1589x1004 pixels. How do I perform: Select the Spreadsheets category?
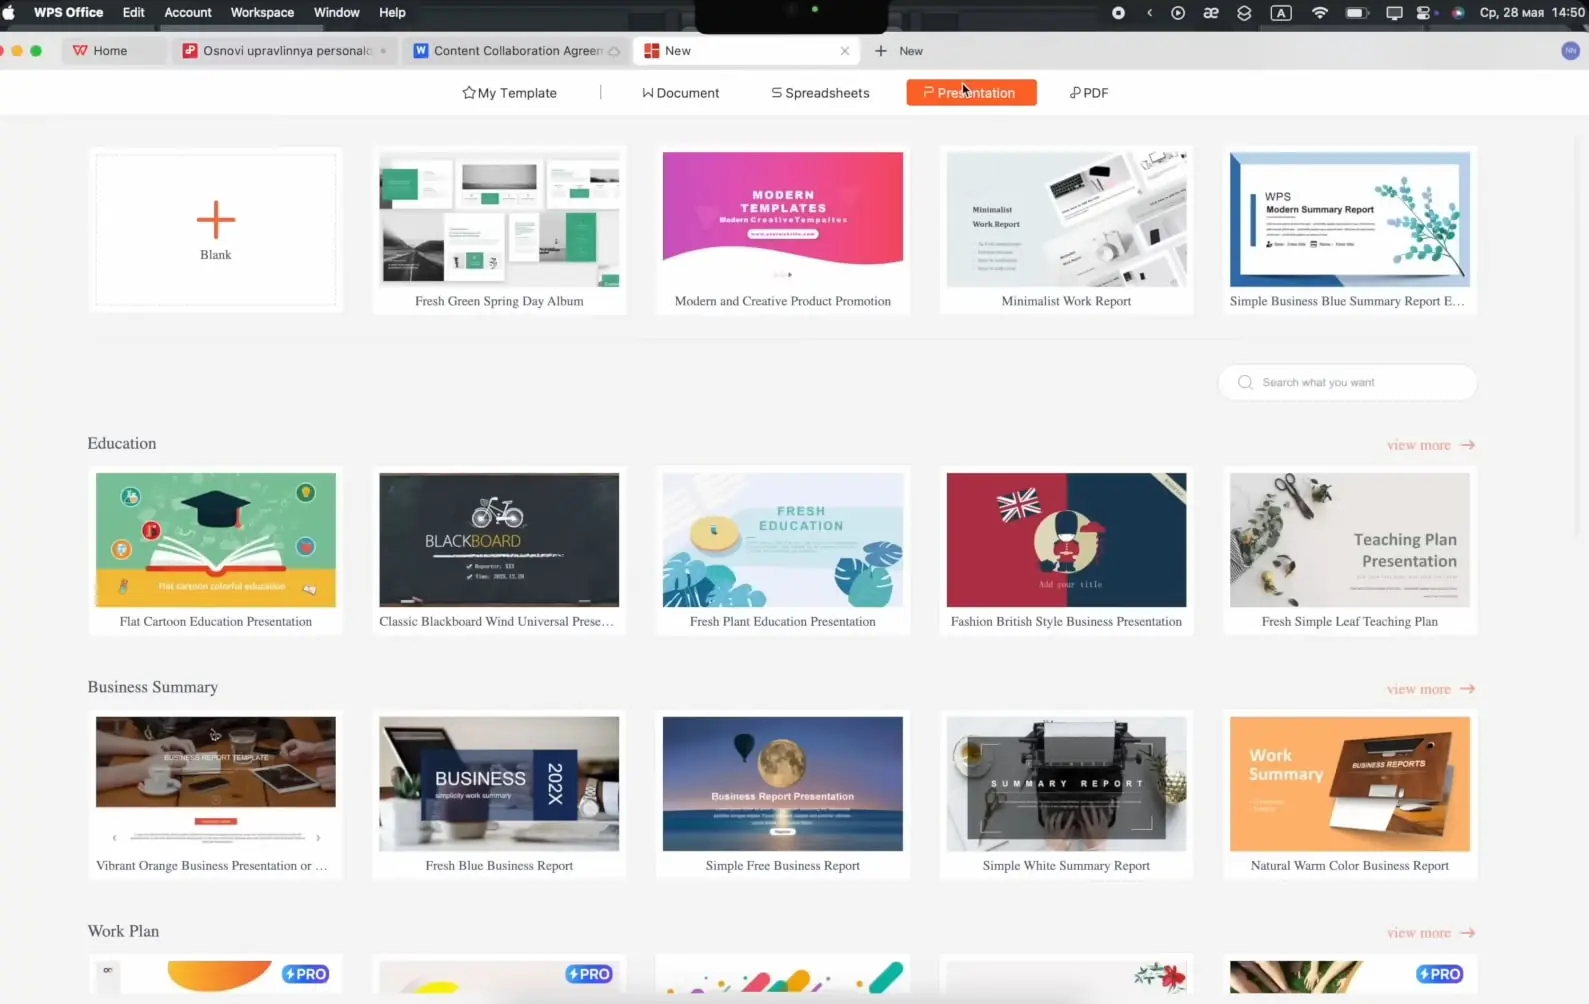[820, 93]
